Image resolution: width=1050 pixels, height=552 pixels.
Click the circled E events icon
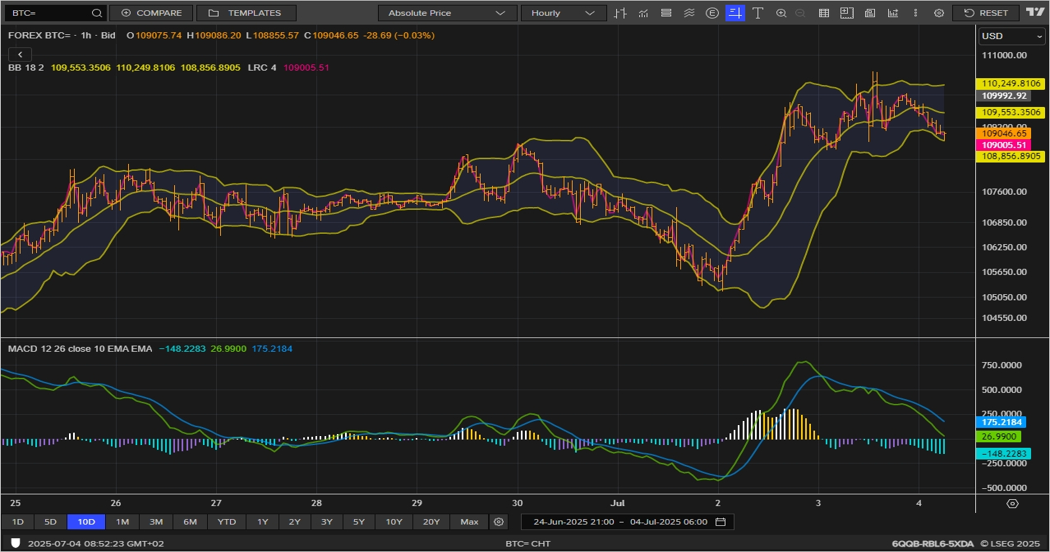(x=712, y=13)
